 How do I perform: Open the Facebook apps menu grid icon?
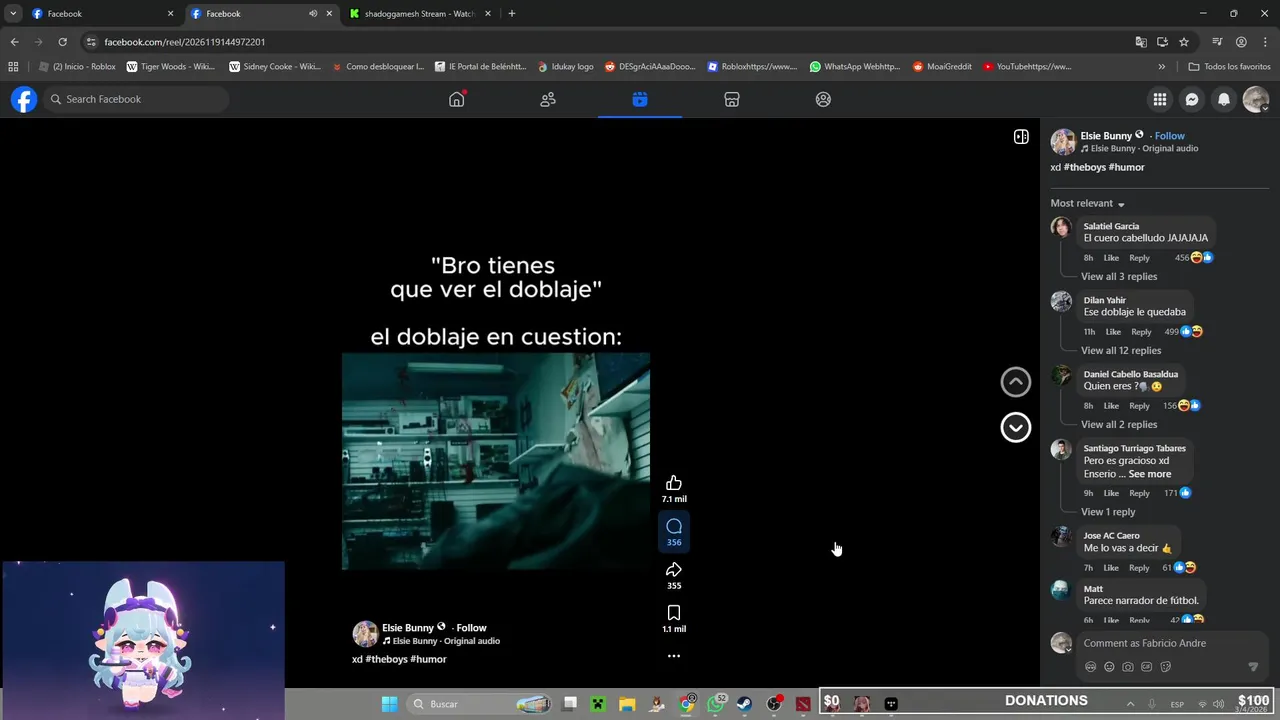pos(1160,99)
